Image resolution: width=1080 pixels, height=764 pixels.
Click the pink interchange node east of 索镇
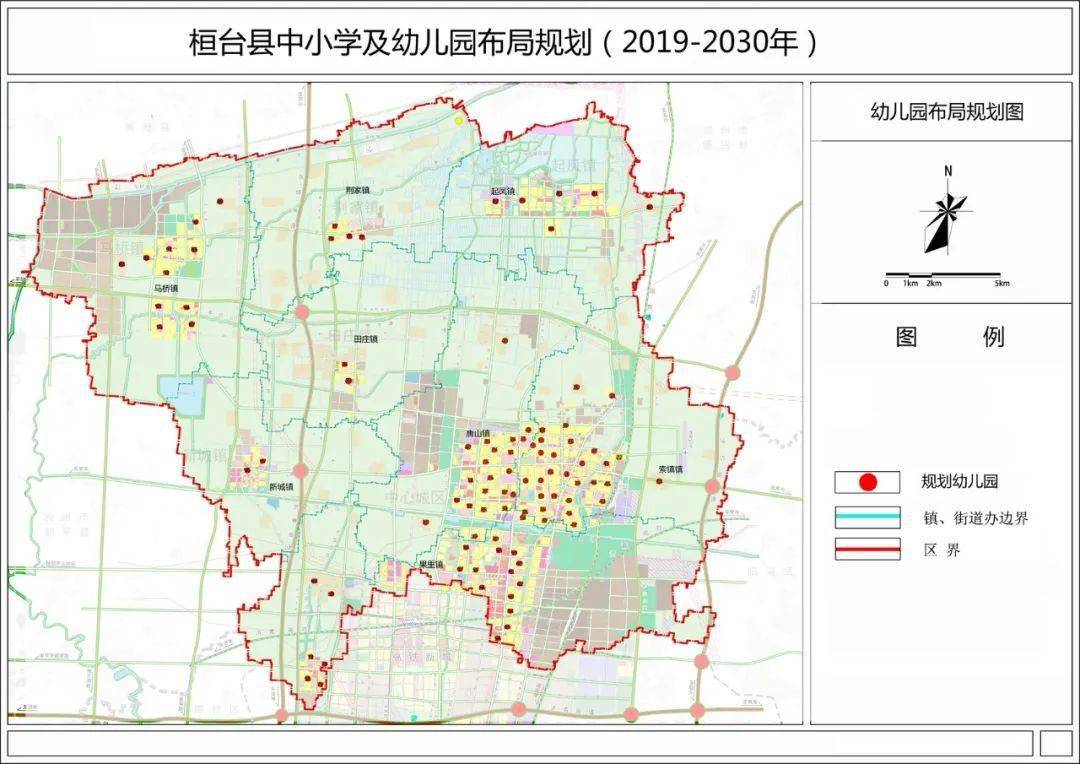pyautogui.click(x=712, y=487)
